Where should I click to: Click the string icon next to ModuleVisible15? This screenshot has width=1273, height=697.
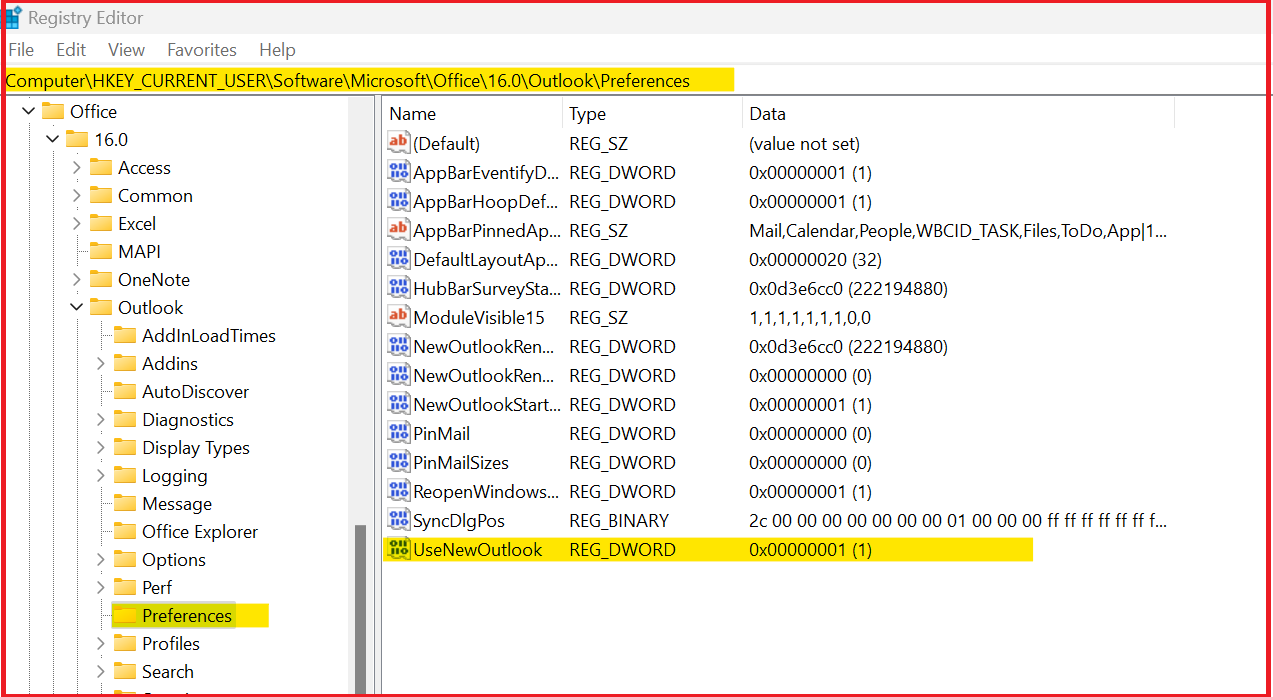[x=398, y=317]
